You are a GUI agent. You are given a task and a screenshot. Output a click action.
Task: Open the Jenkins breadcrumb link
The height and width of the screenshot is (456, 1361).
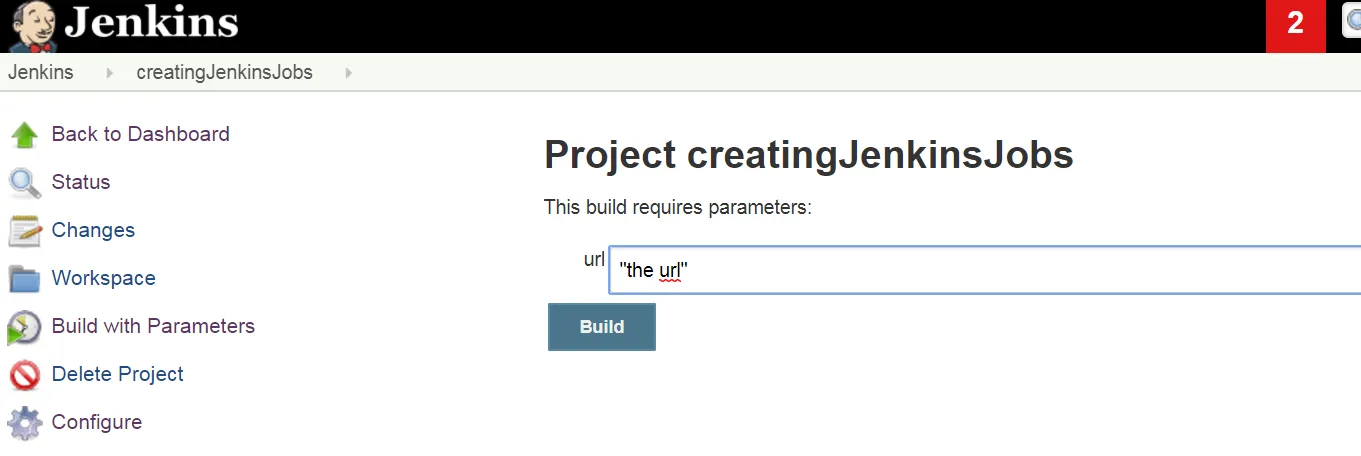click(x=40, y=73)
